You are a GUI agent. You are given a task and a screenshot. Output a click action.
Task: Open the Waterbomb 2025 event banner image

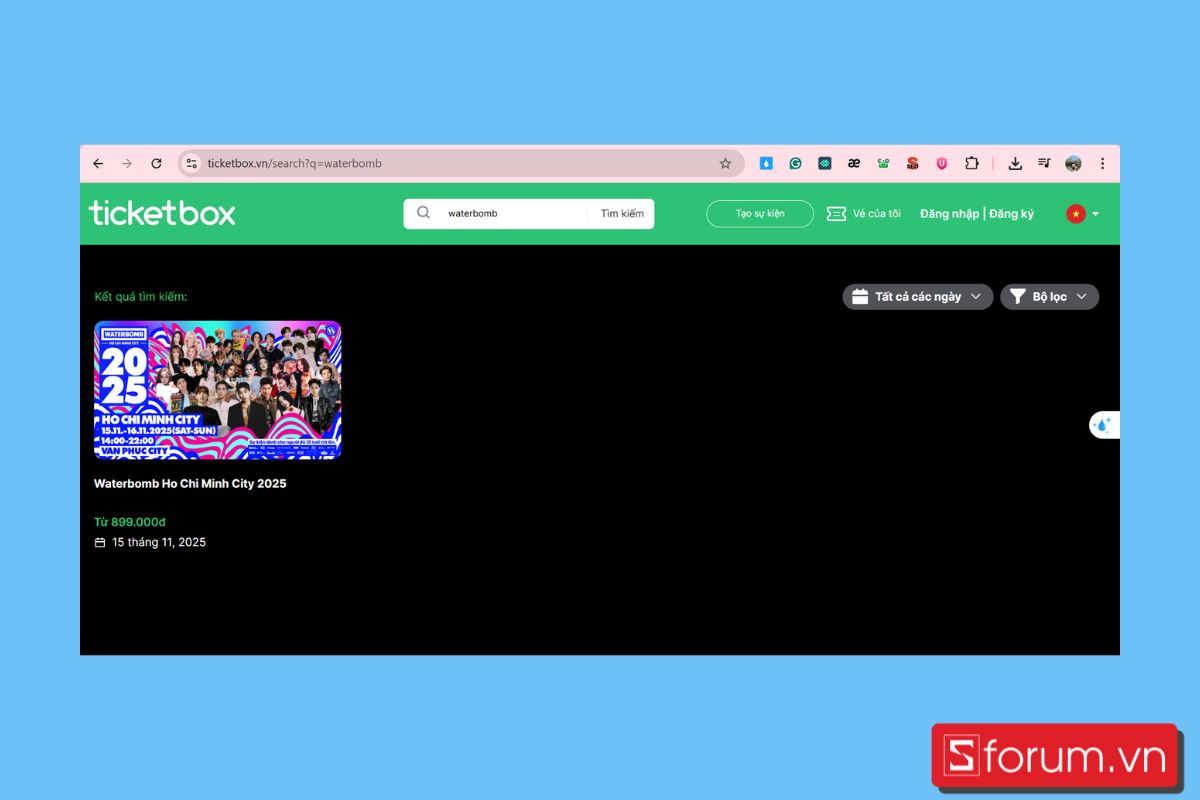click(218, 390)
